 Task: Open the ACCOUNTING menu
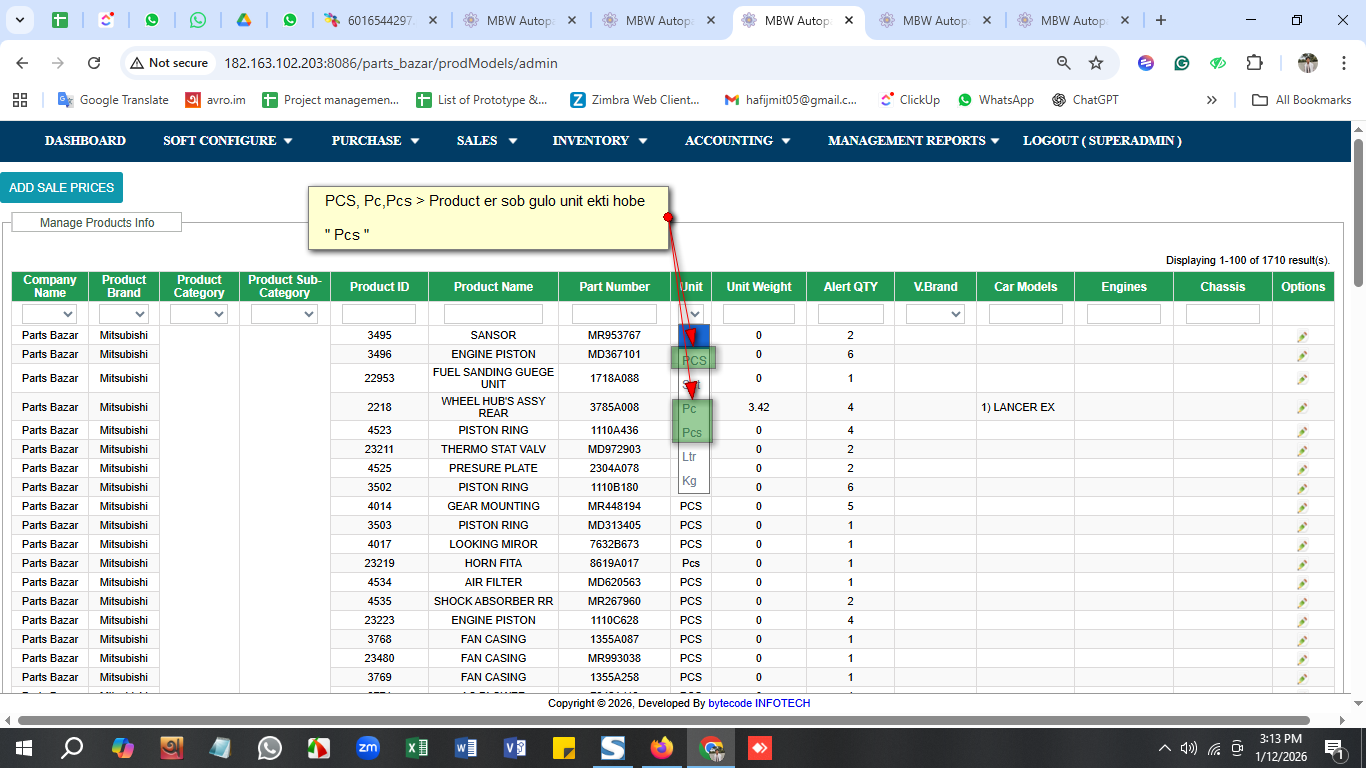737,141
